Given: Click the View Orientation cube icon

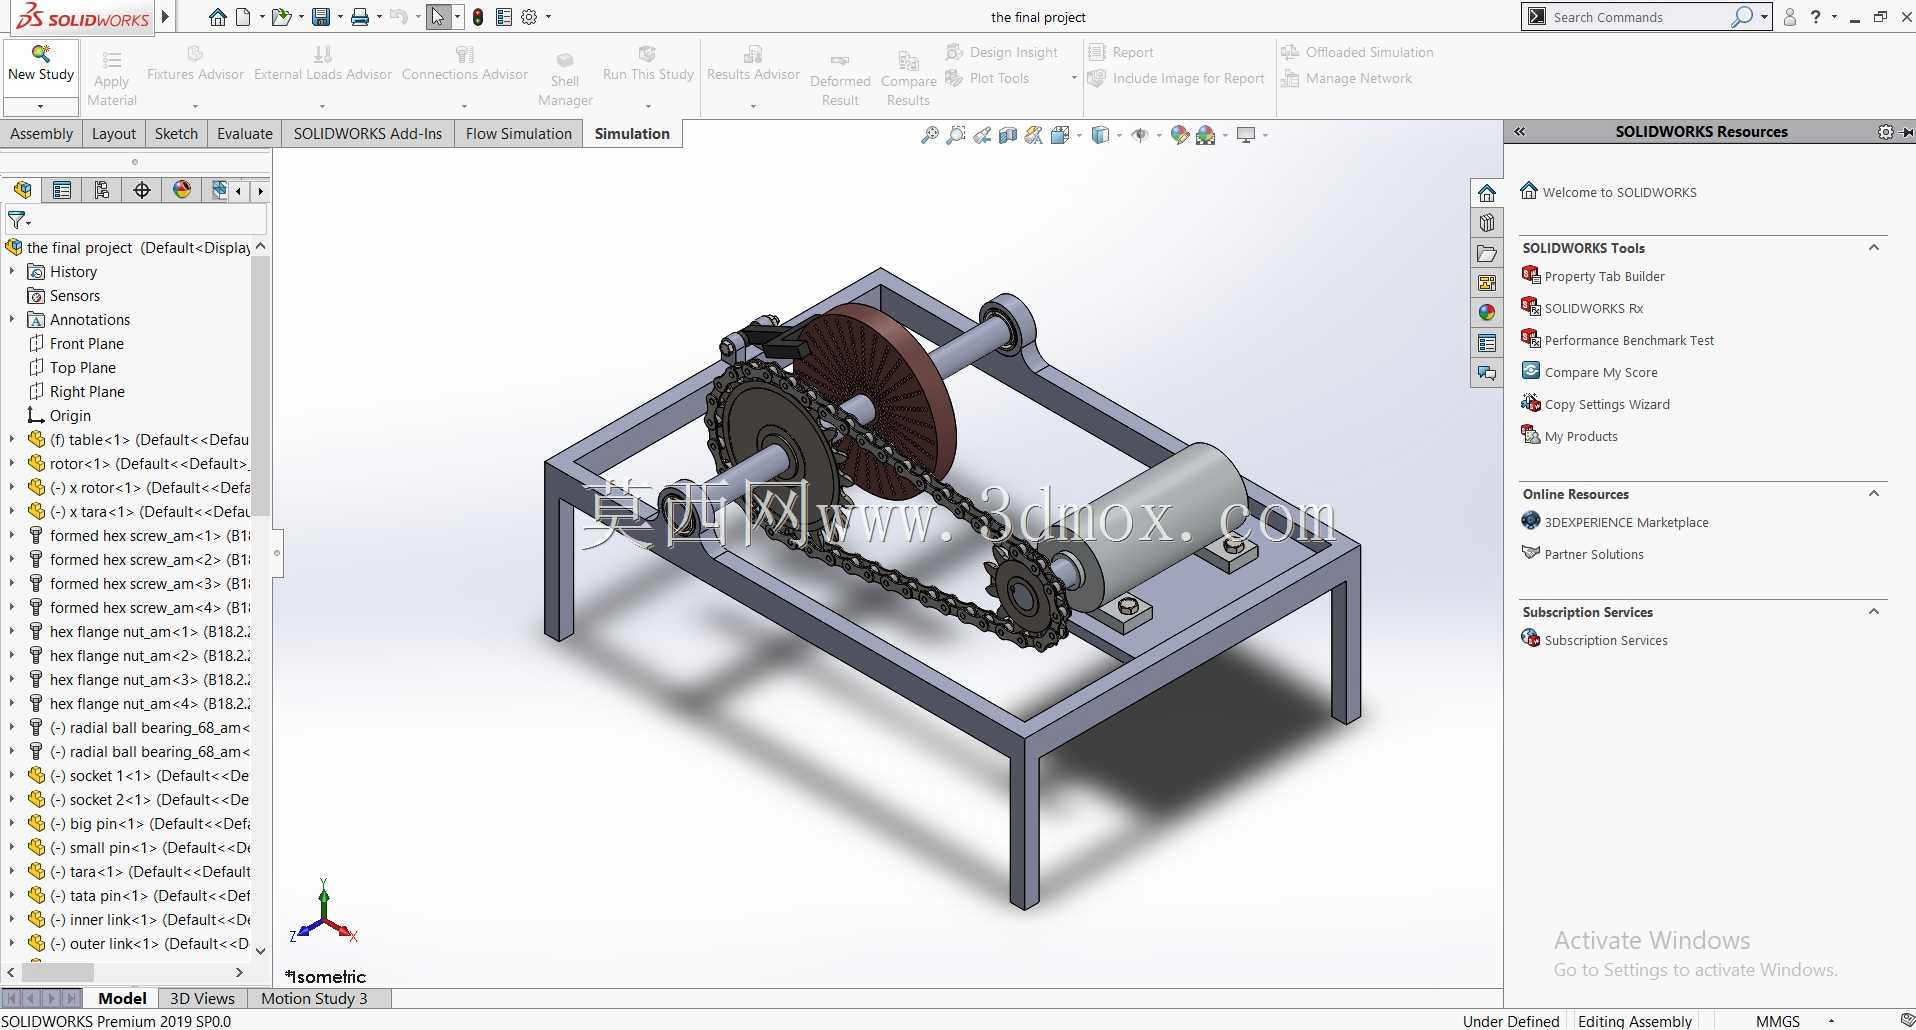Looking at the screenshot, I should (1060, 135).
